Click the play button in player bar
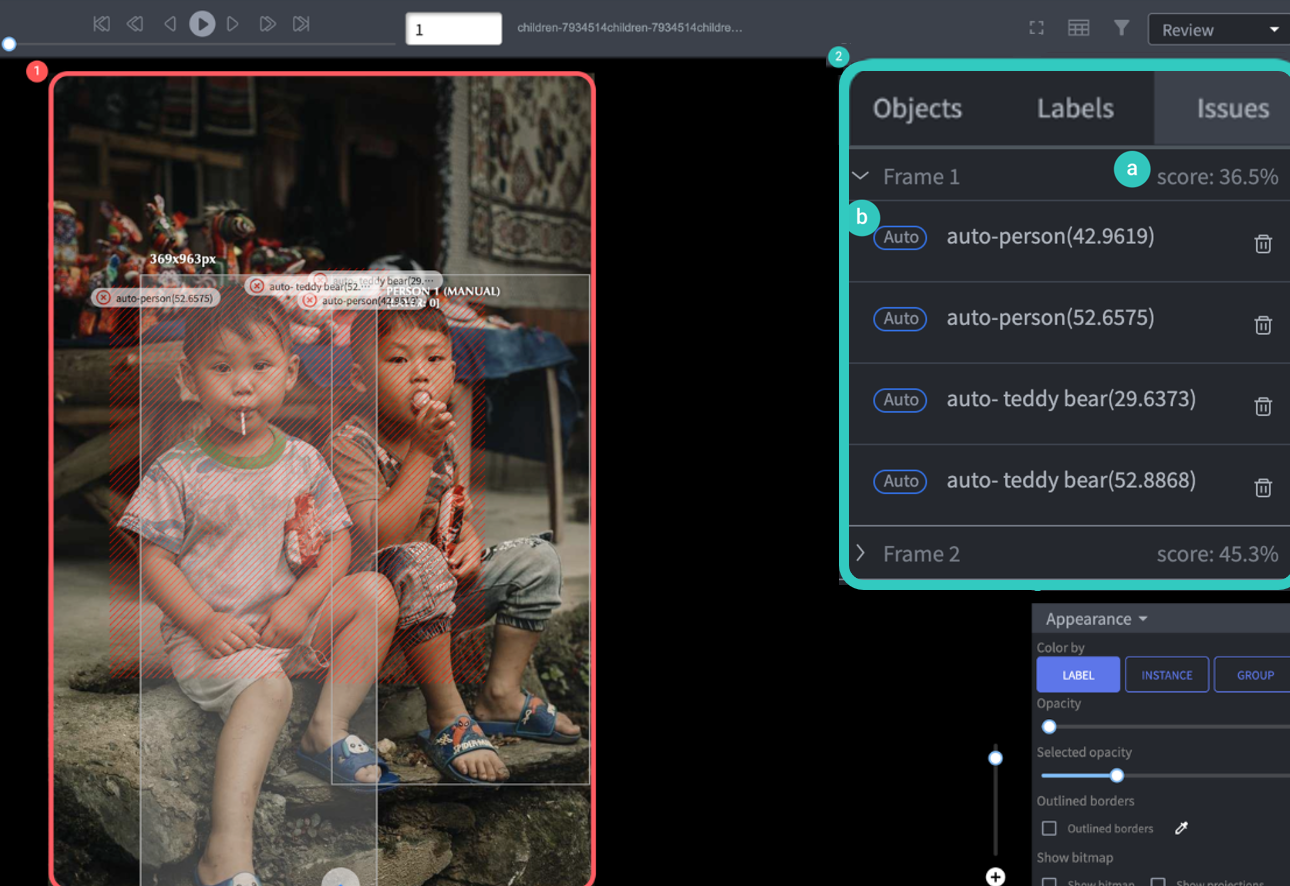 point(202,24)
